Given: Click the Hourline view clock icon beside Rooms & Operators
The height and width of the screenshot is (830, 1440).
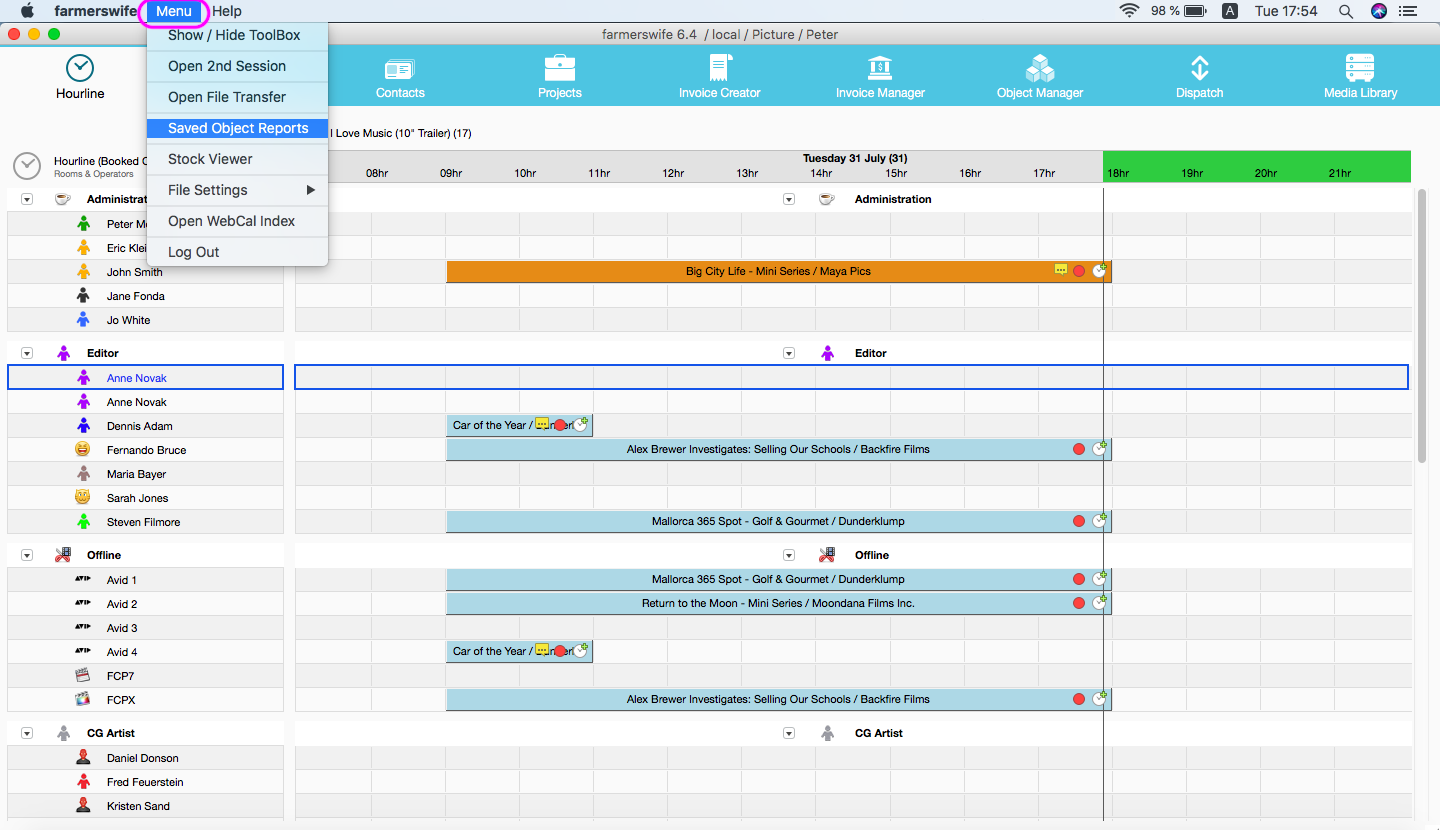Looking at the screenshot, I should (27, 166).
